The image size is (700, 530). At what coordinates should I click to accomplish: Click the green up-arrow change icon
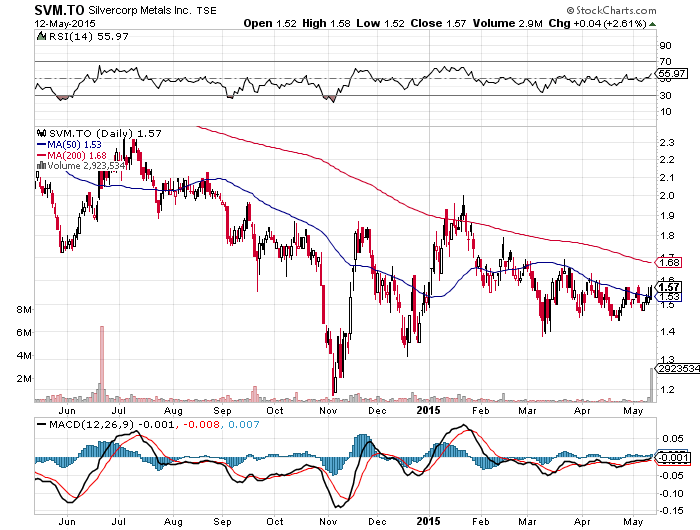click(x=652, y=24)
